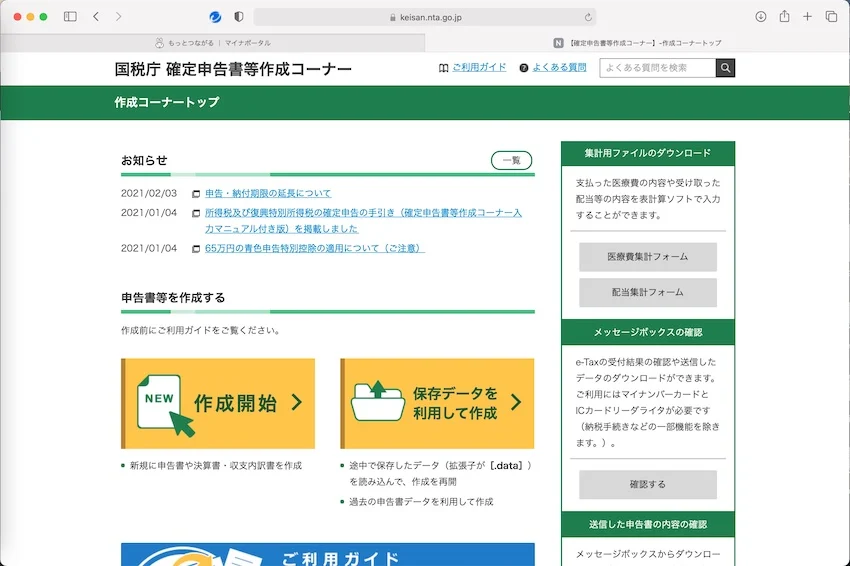The image size is (850, 566).
Task: Open 申告・納付期限の延長について notice
Action: pos(268,194)
